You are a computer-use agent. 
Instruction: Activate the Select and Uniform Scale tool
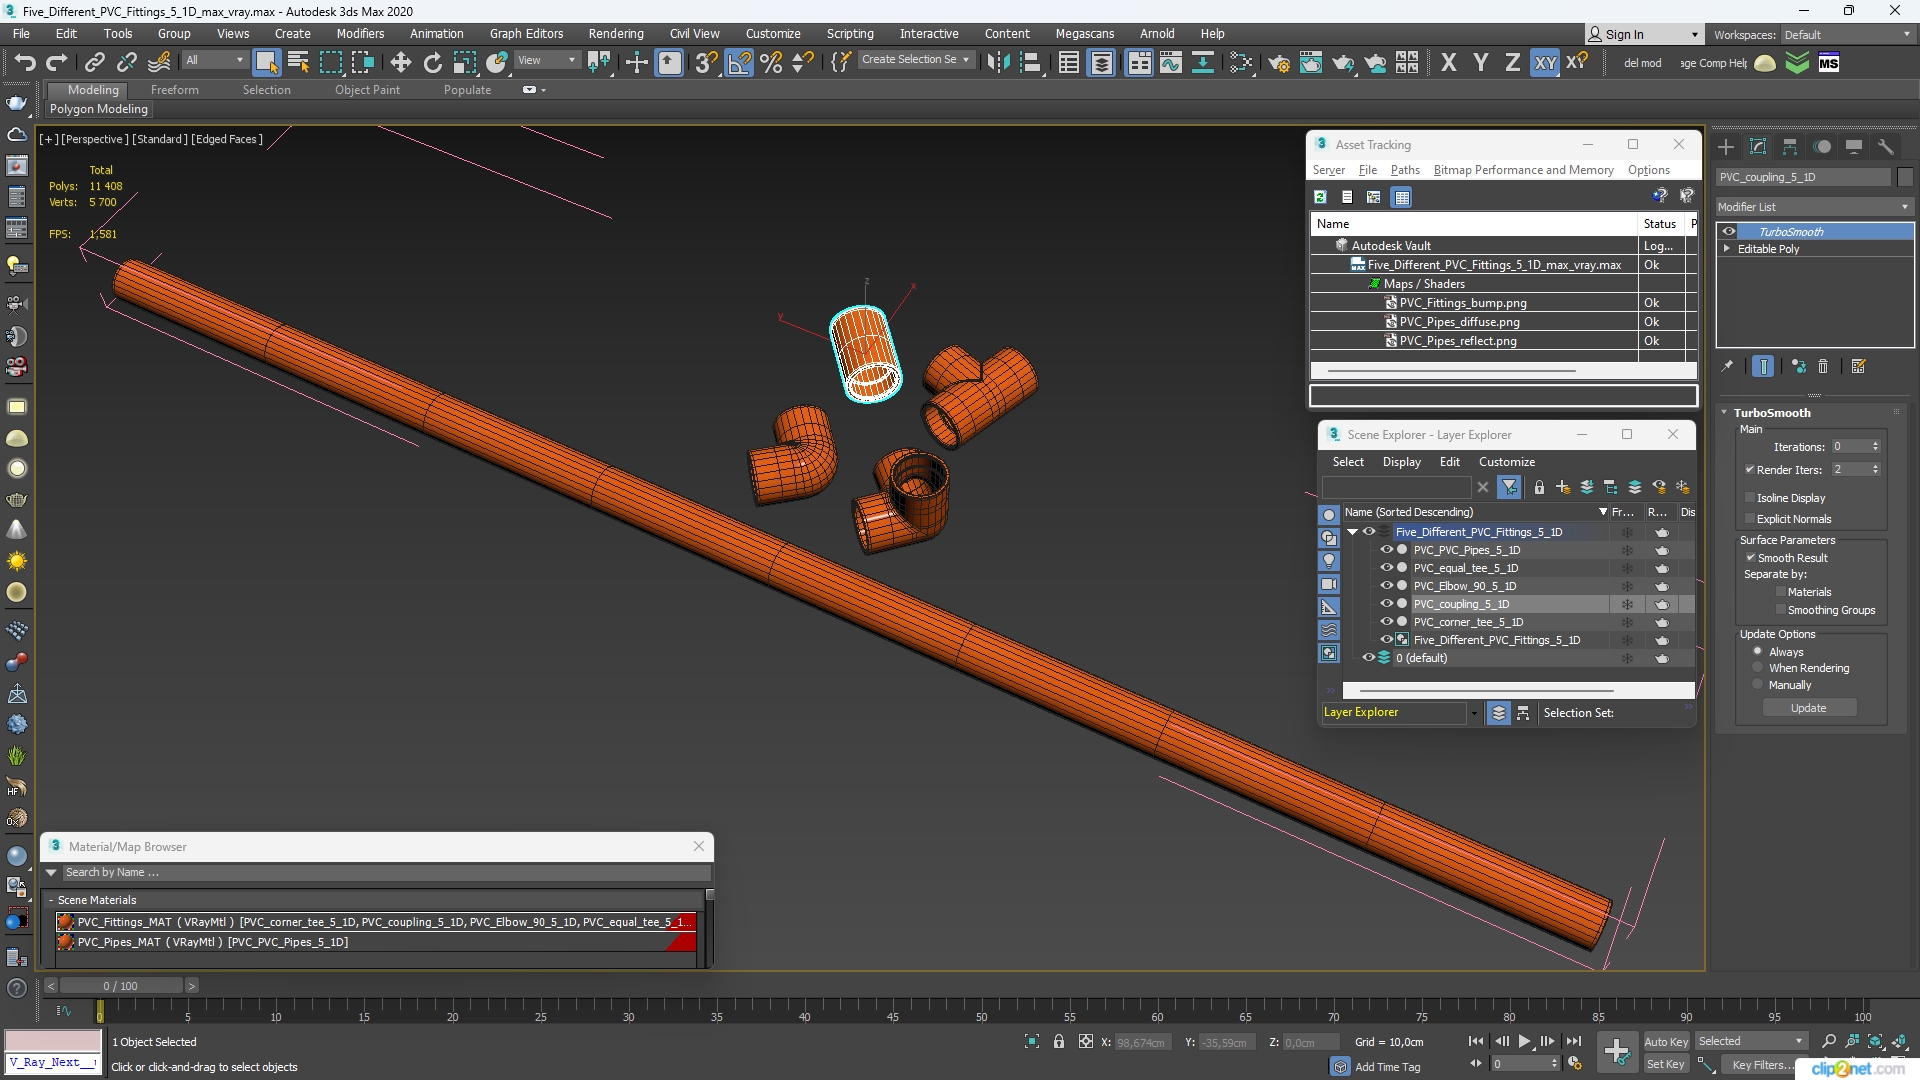(x=464, y=63)
